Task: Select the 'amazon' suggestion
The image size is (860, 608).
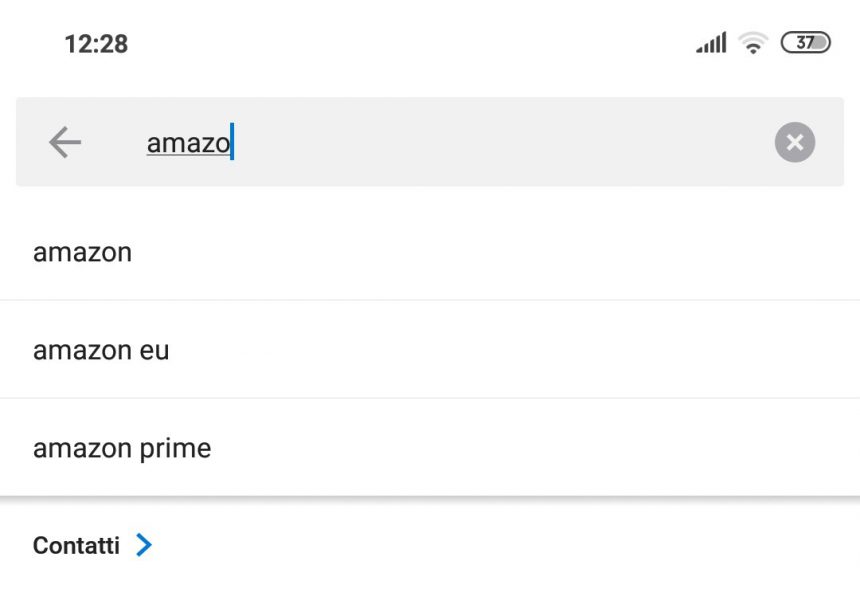Action: tap(430, 252)
